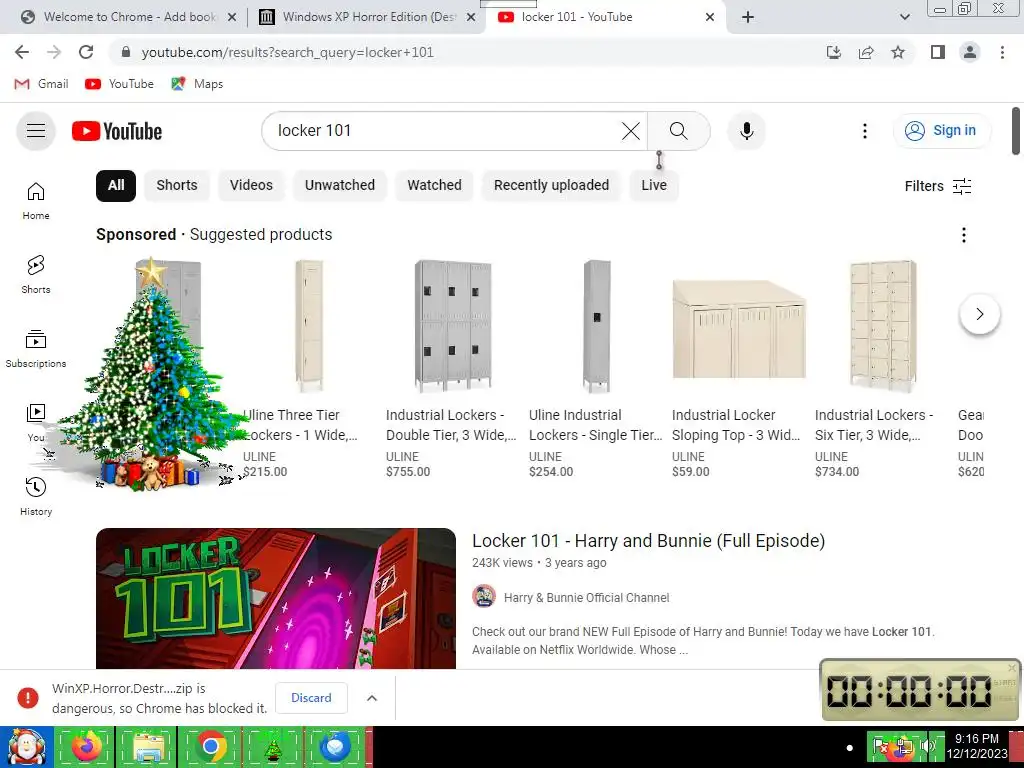Switch to the Welcome to Chrome tab
1024x768 pixels.
coord(130,17)
